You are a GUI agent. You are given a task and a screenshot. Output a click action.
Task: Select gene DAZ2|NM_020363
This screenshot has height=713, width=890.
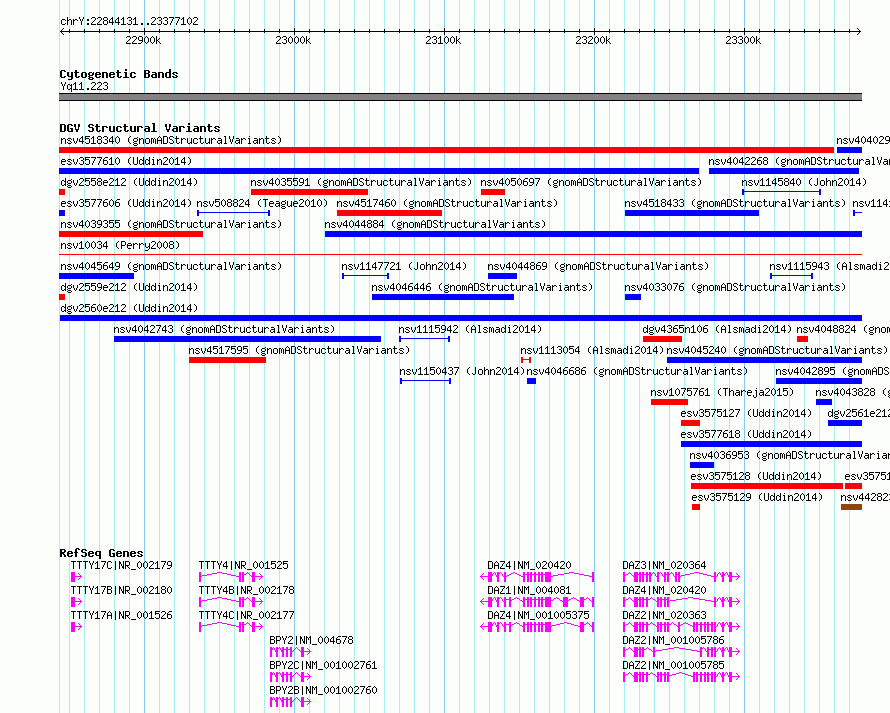[664, 615]
